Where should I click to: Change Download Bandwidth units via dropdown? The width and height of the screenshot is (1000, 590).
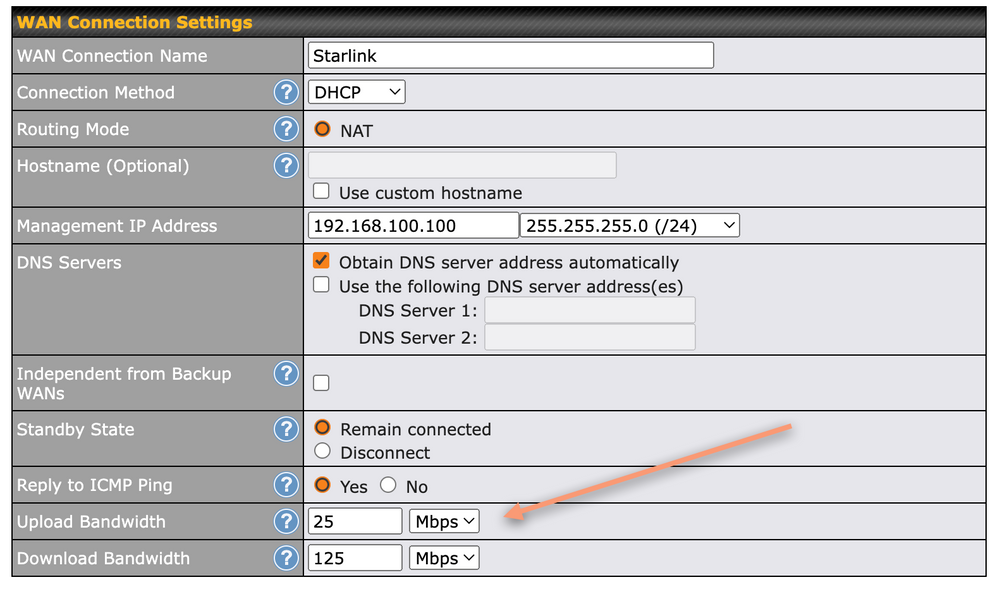click(443, 557)
